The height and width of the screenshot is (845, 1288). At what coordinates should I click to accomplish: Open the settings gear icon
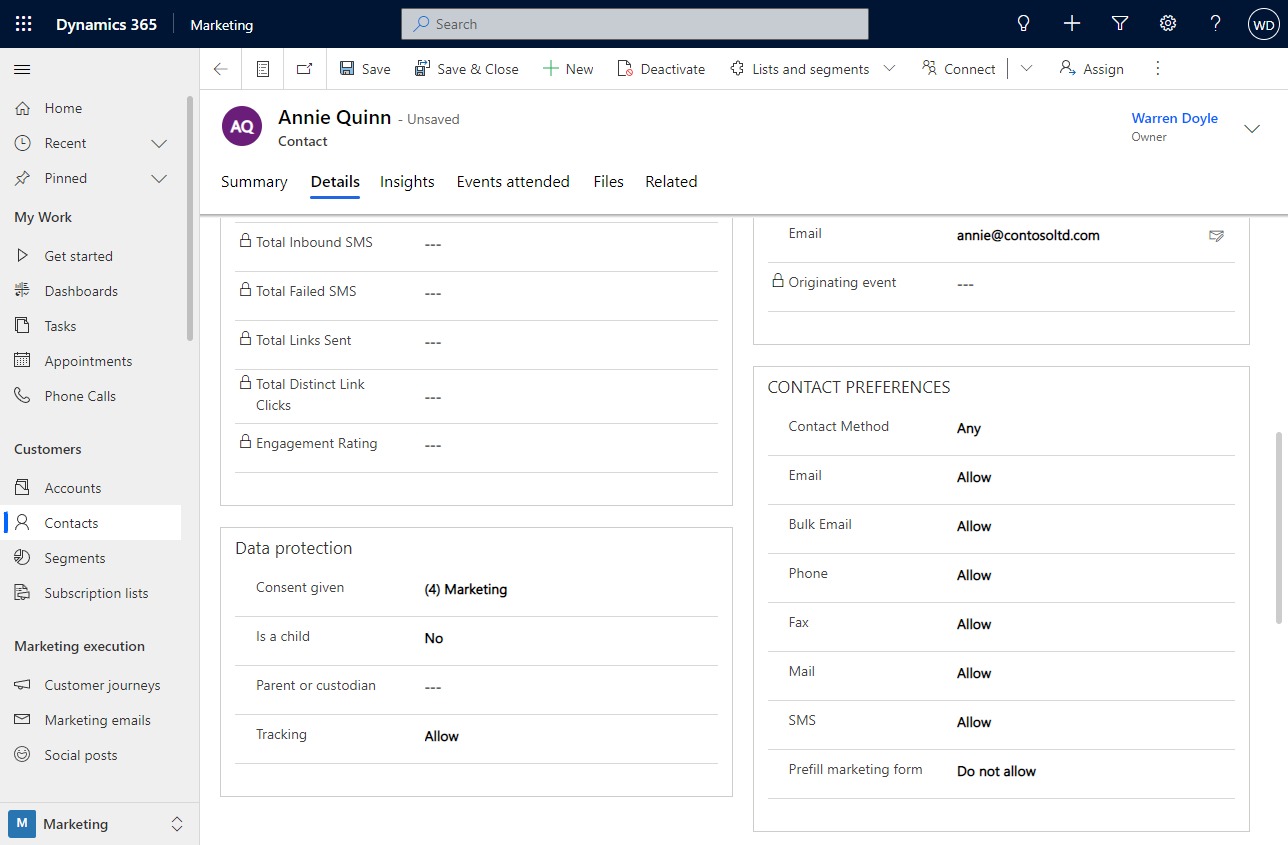tap(1168, 24)
